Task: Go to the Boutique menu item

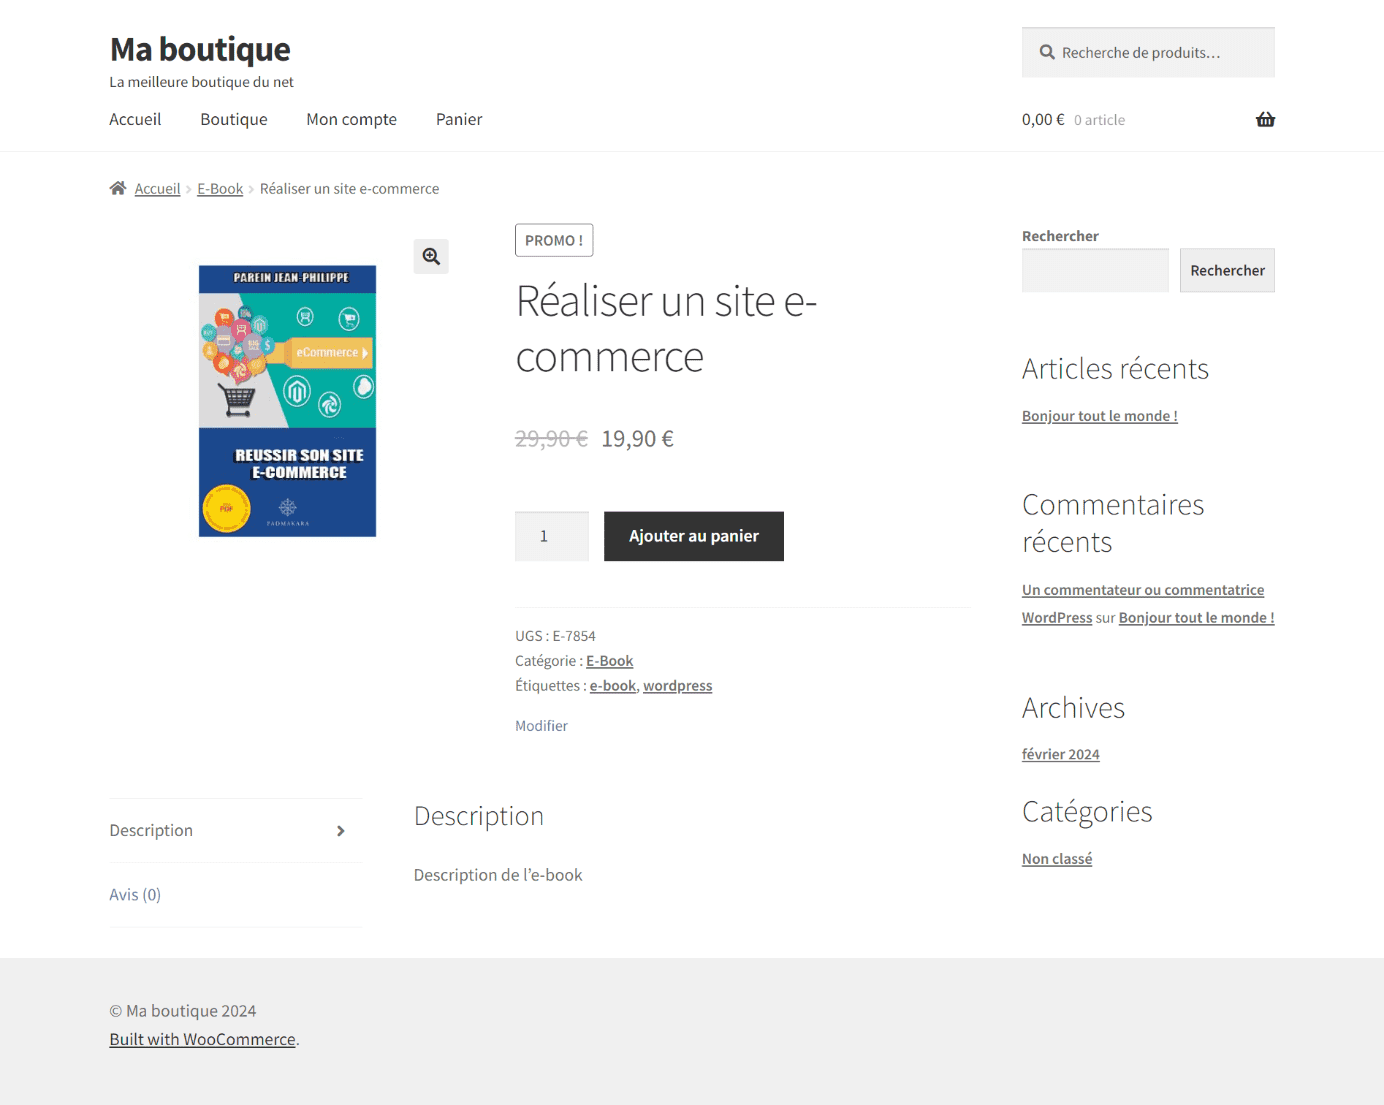Action: coord(234,119)
